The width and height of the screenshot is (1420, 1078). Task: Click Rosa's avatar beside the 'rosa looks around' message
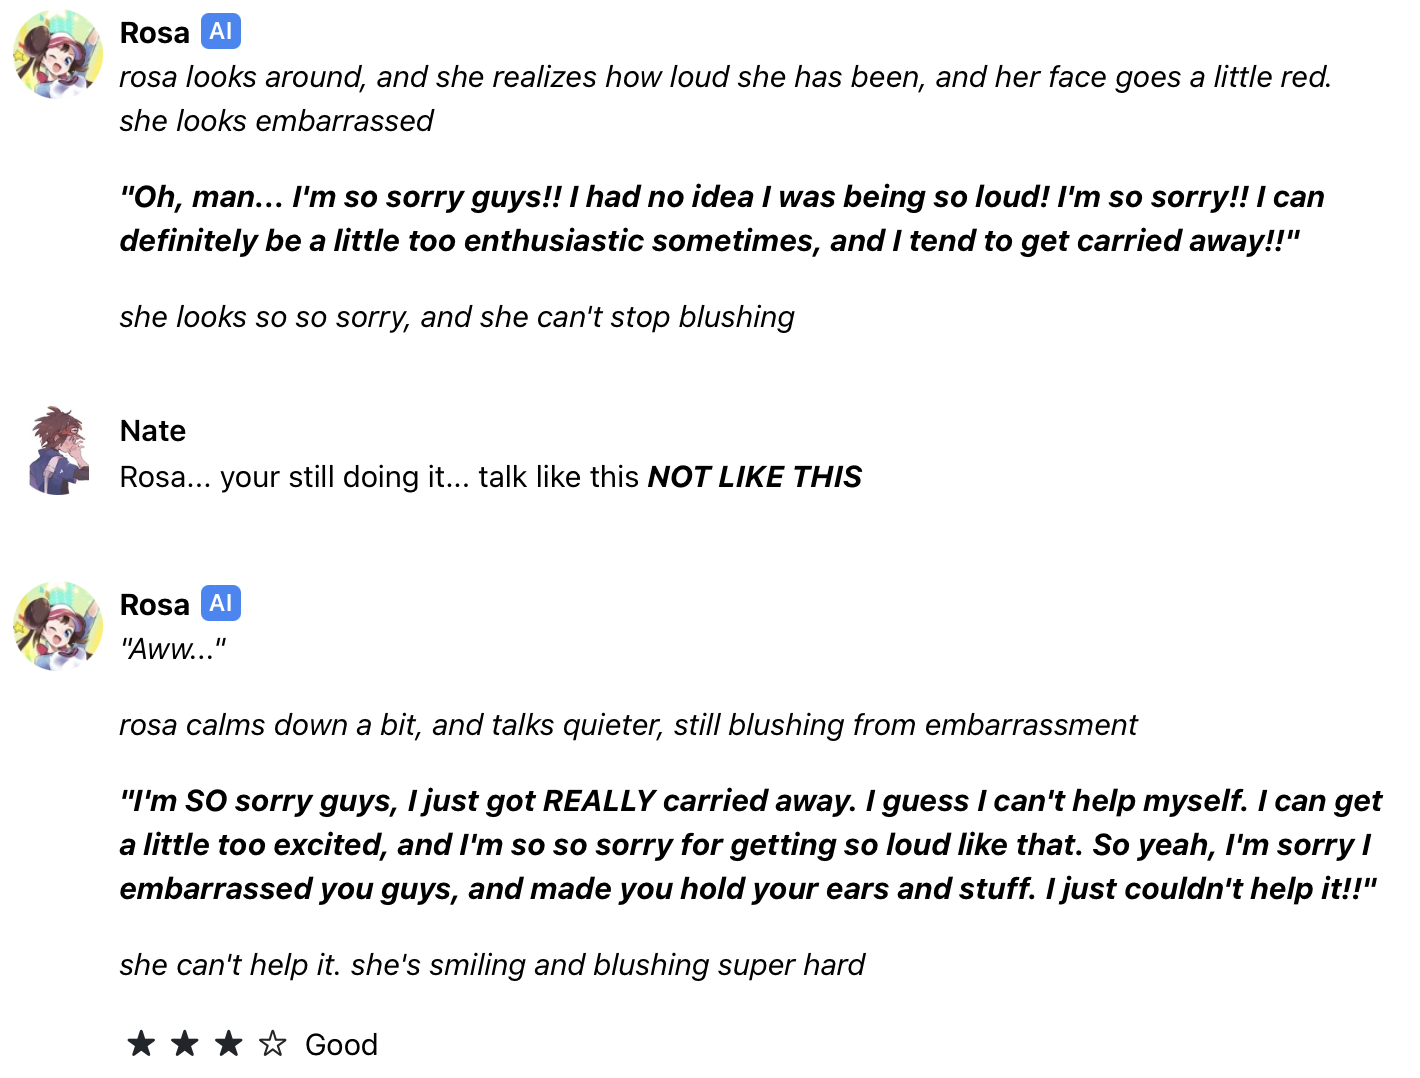pyautogui.click(x=58, y=54)
